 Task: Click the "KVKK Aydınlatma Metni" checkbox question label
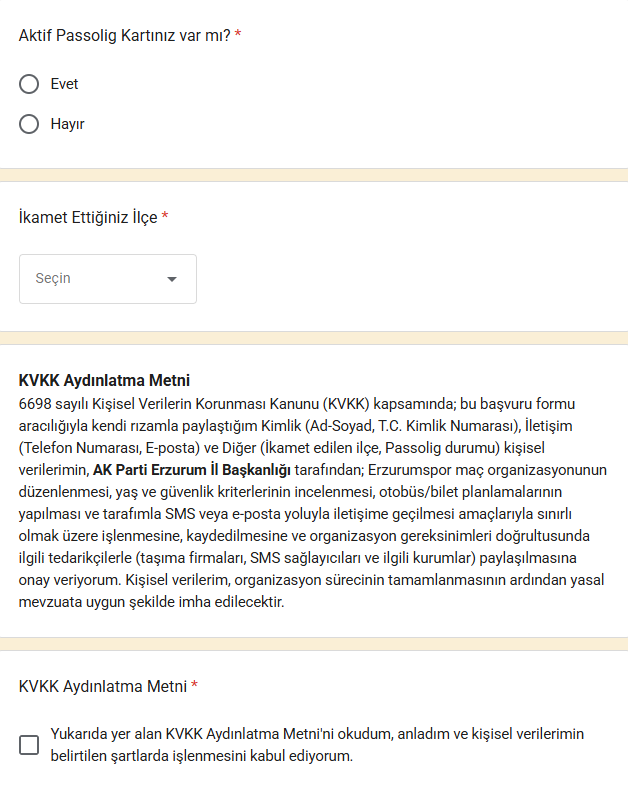tap(103, 686)
